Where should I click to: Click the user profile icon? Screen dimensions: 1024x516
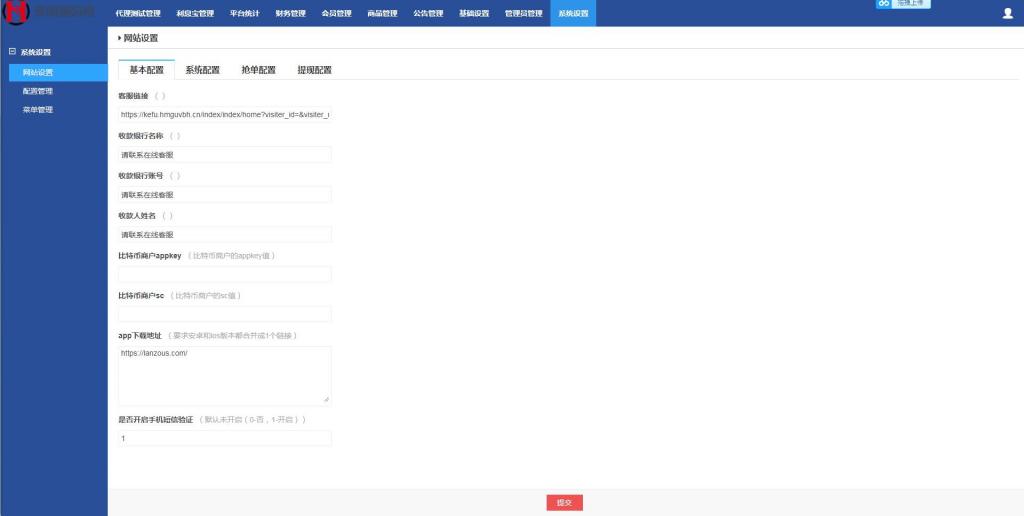(x=1007, y=14)
